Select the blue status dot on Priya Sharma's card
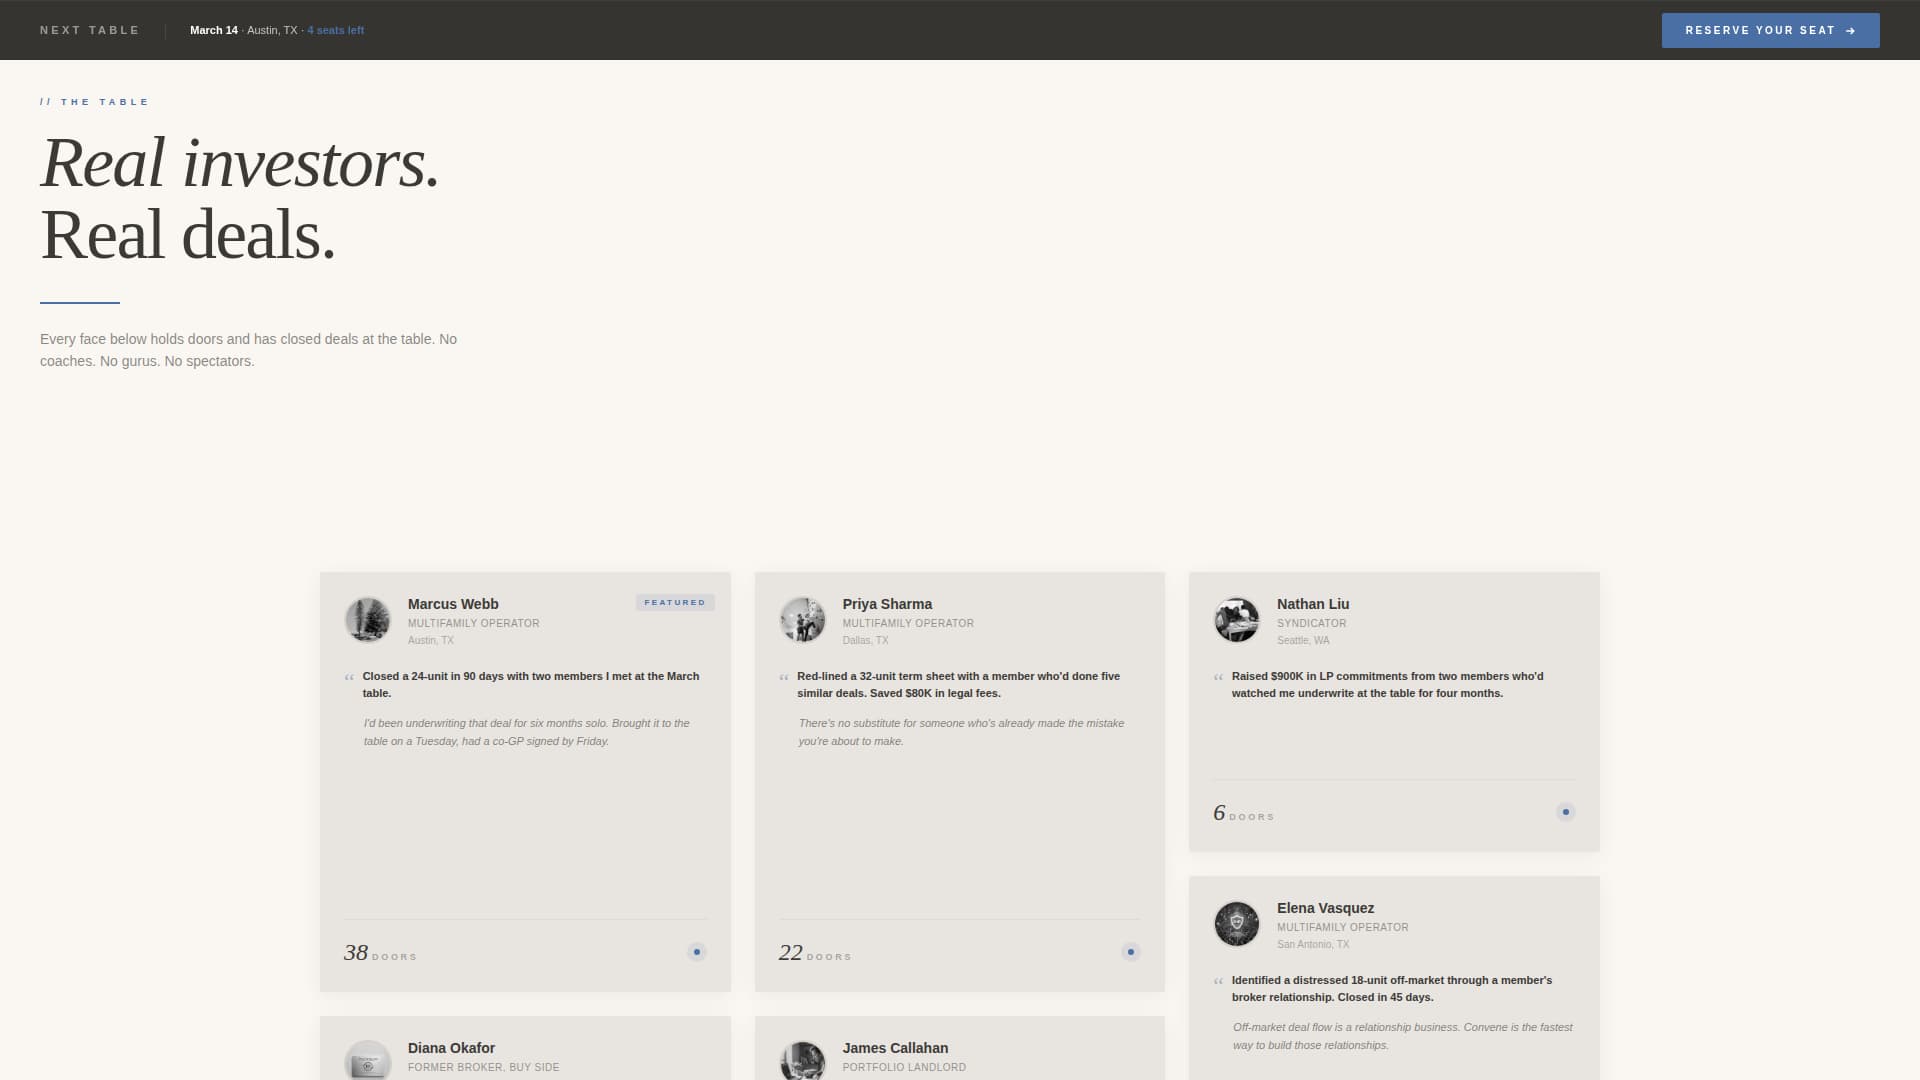Viewport: 1920px width, 1080px height. click(1130, 951)
